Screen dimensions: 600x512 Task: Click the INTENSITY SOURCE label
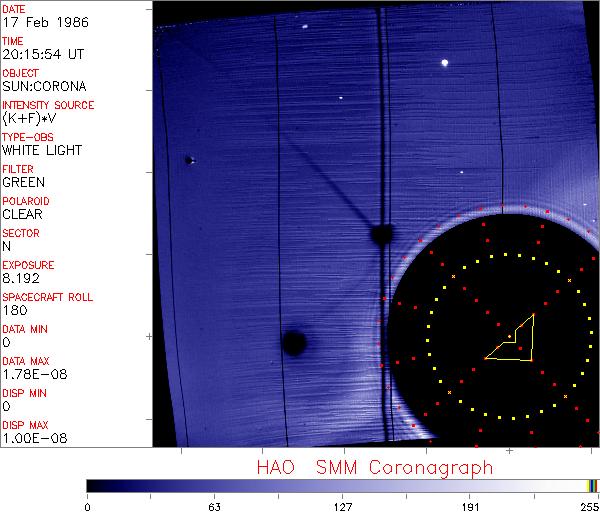click(x=48, y=105)
